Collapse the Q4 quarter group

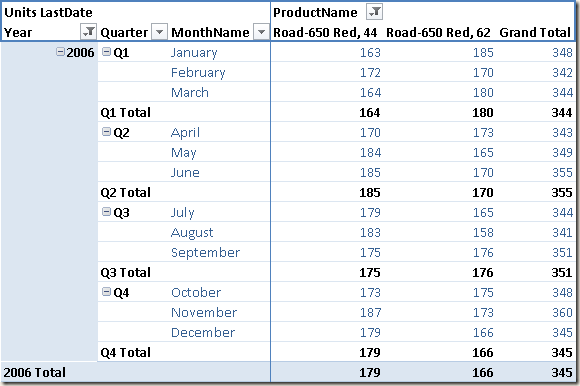[x=106, y=292]
